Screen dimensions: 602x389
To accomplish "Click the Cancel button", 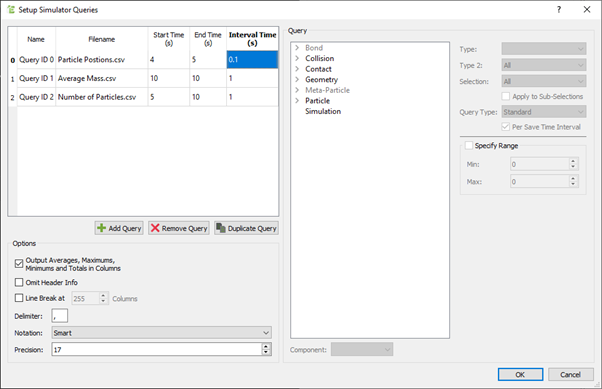I will pos(571,374).
